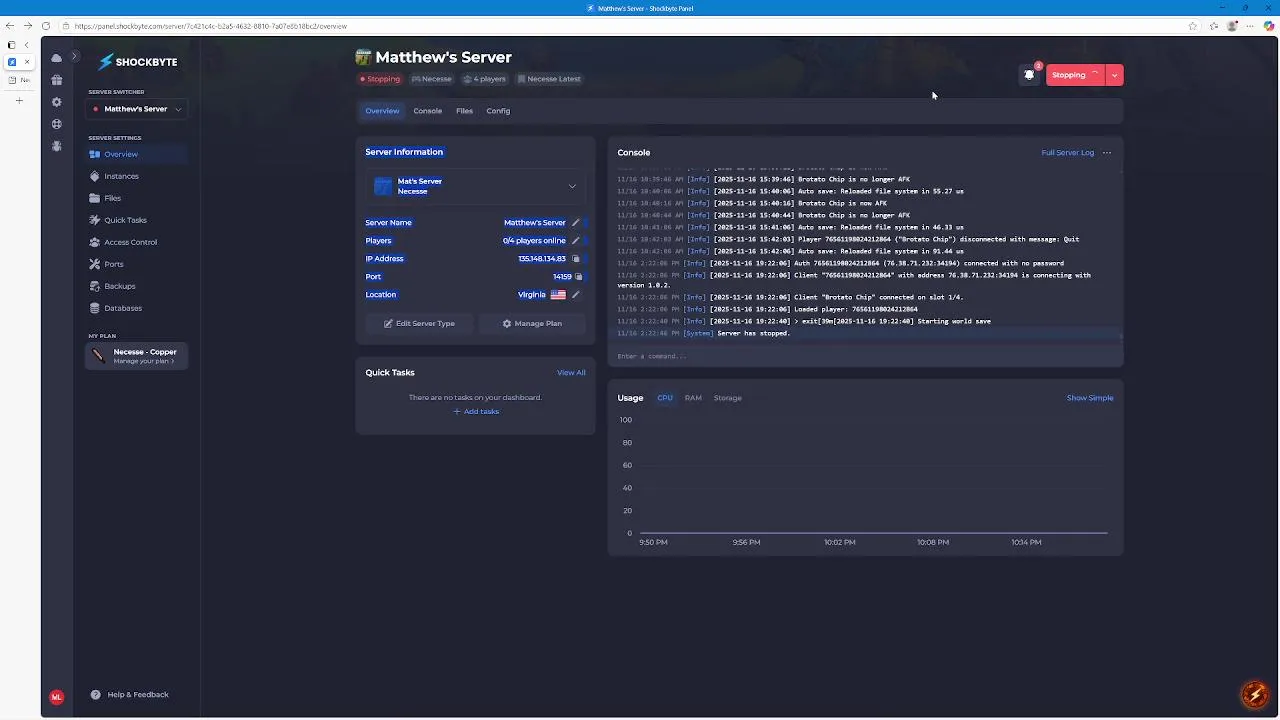Edit the Server Name pencil icon

point(575,223)
